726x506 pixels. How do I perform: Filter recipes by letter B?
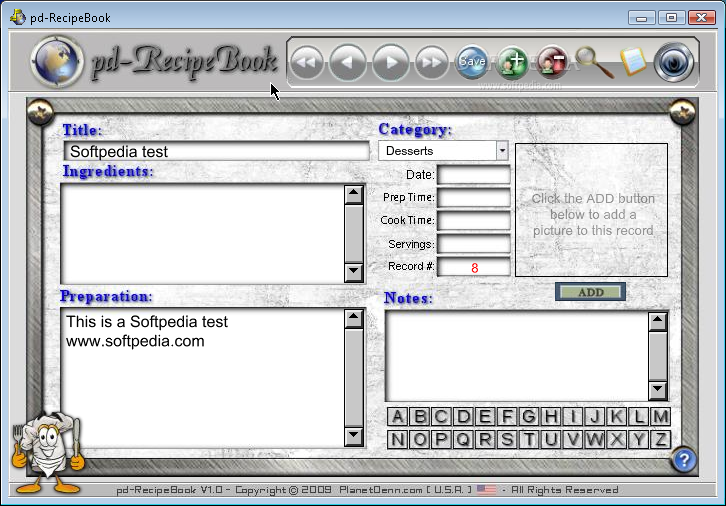pyautogui.click(x=419, y=417)
